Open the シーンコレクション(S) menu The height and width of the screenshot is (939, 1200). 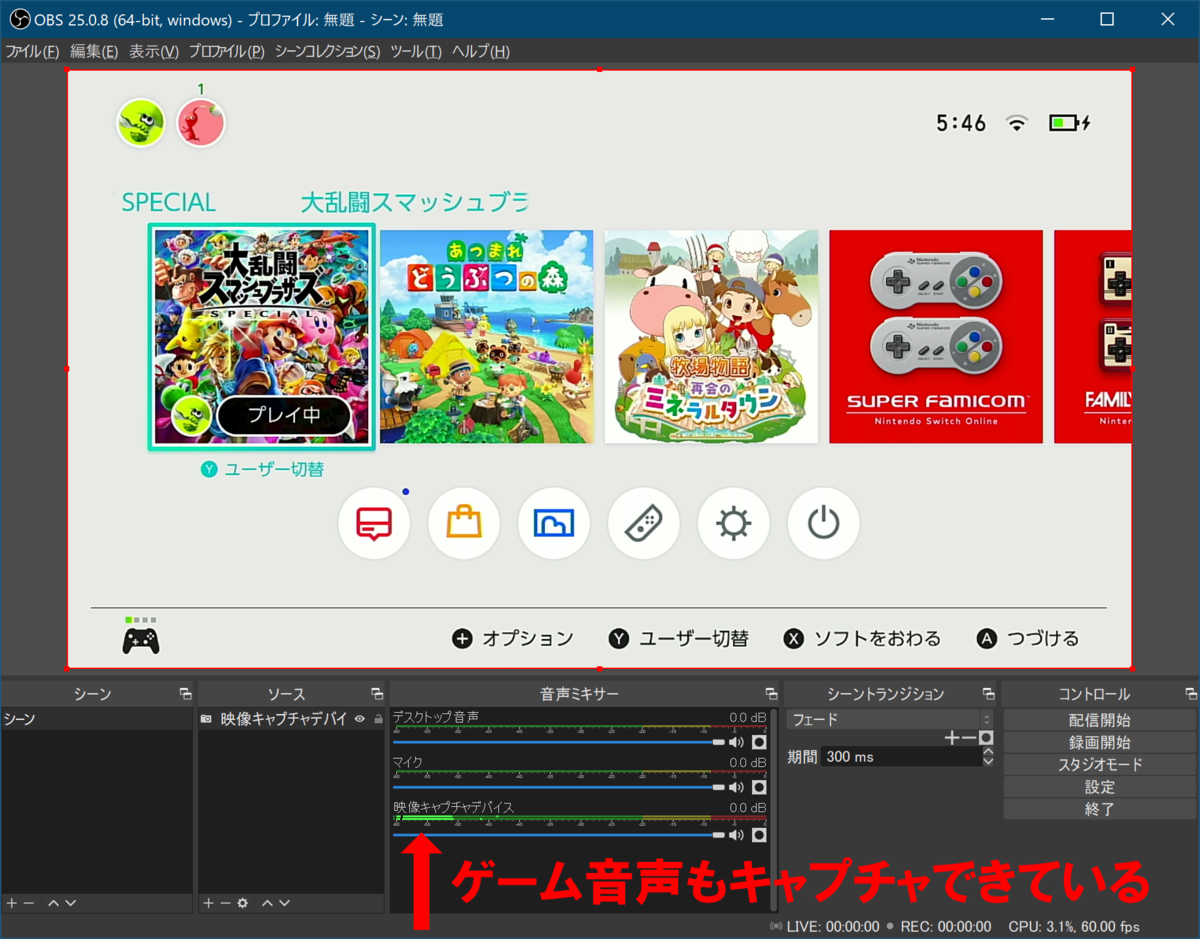click(x=328, y=52)
